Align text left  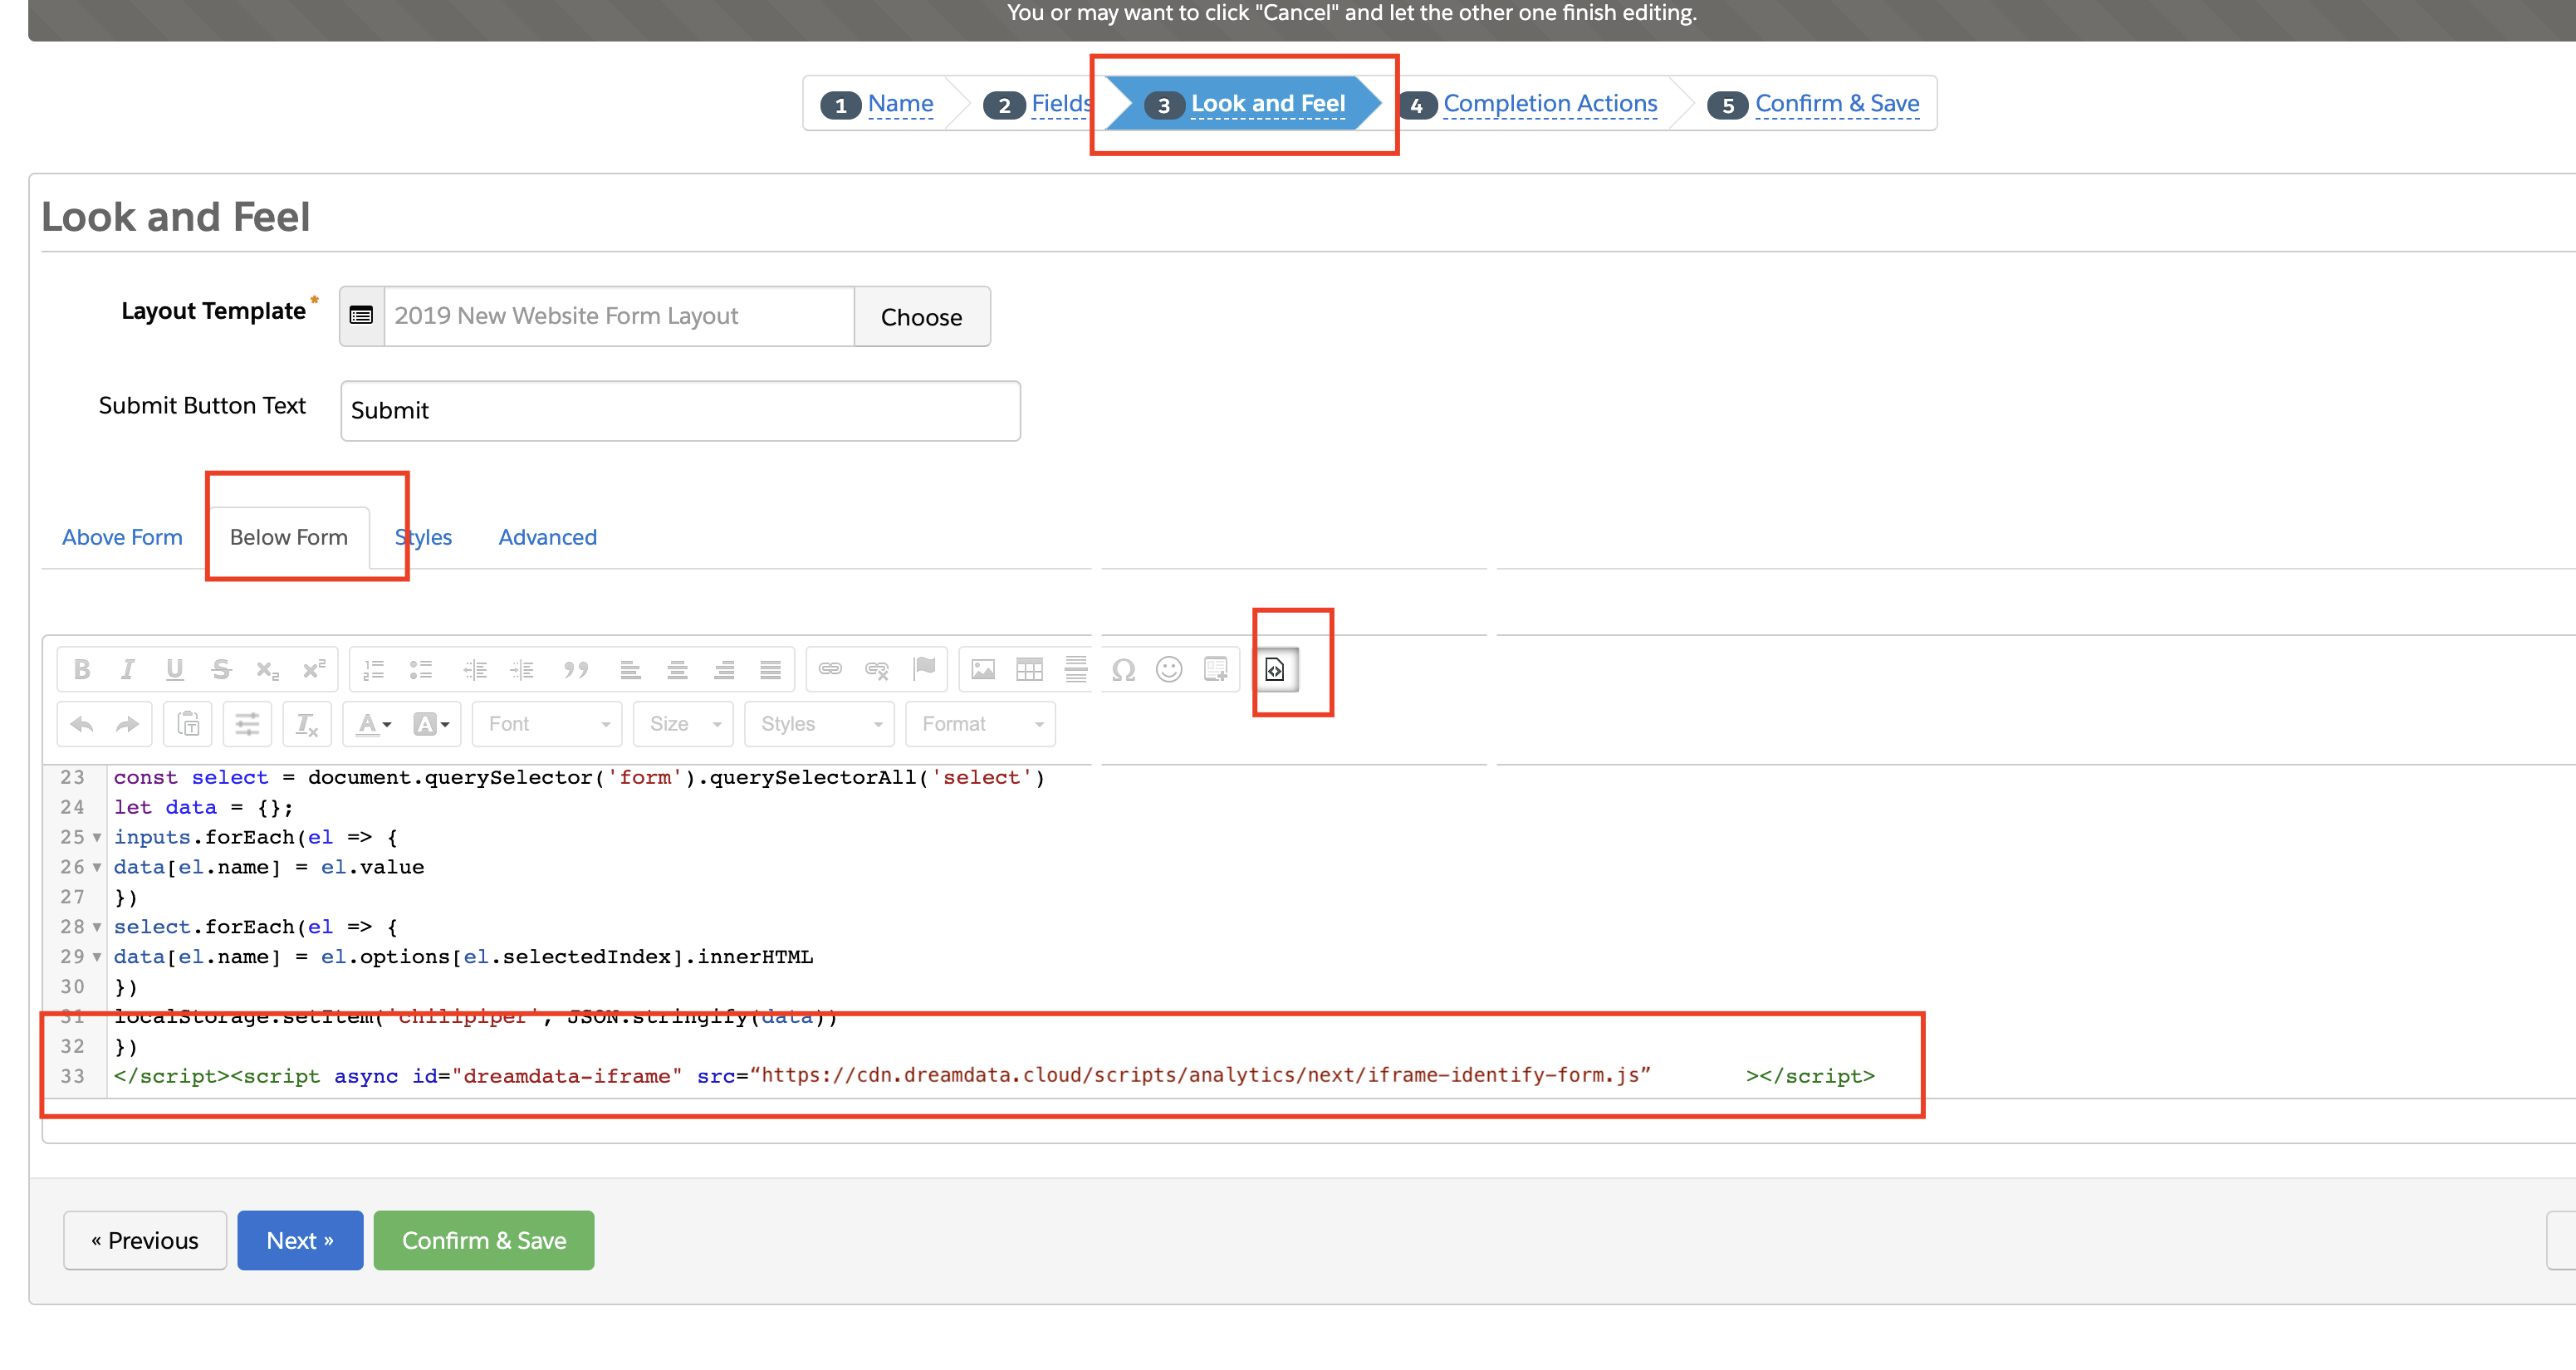pyautogui.click(x=630, y=669)
